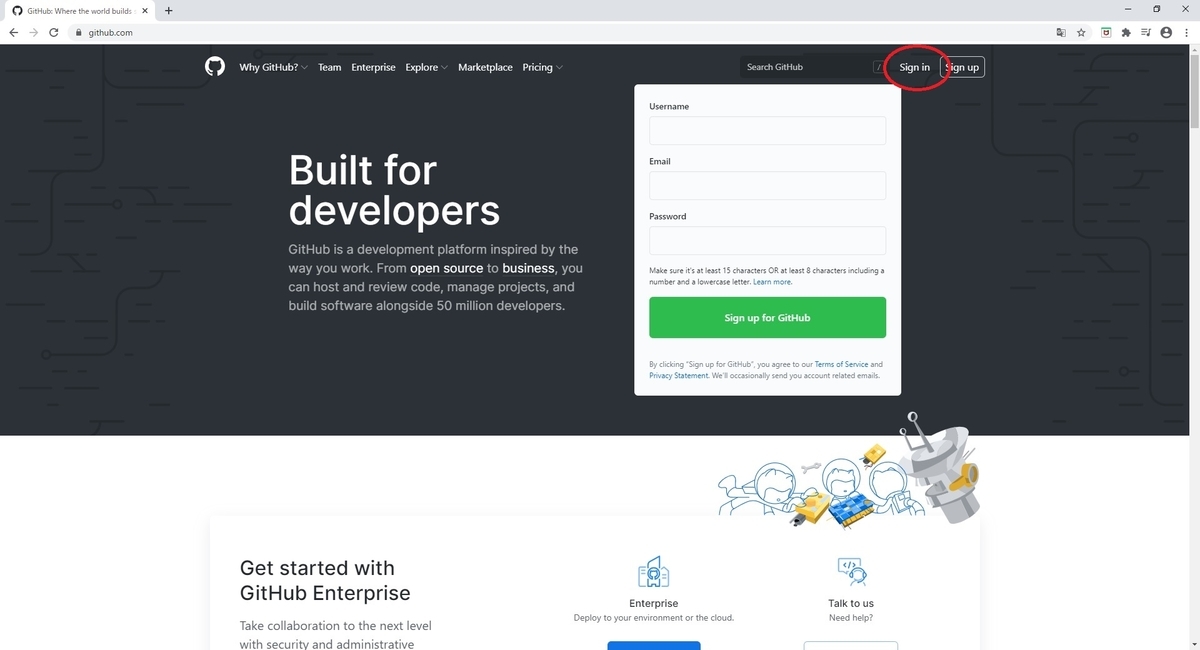Close the GitHub browser tab

[x=147, y=10]
